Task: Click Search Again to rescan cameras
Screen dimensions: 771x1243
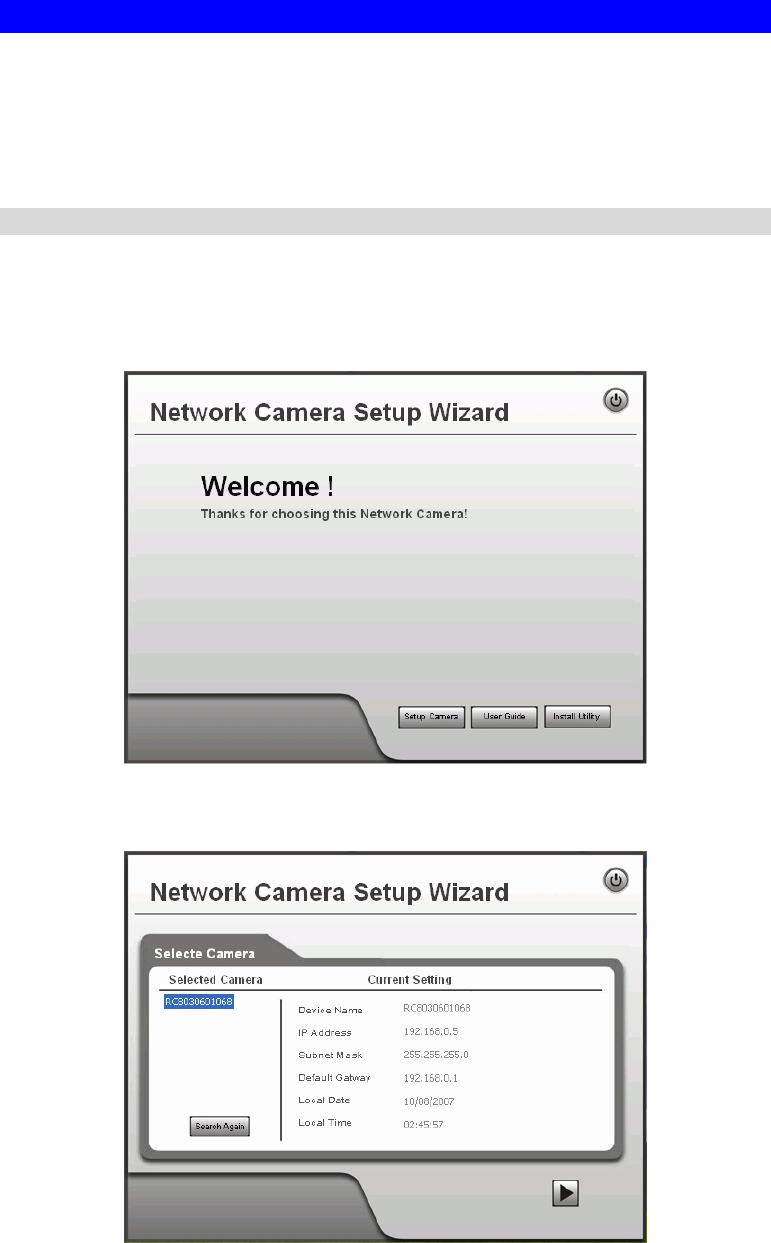Action: 220,1126
